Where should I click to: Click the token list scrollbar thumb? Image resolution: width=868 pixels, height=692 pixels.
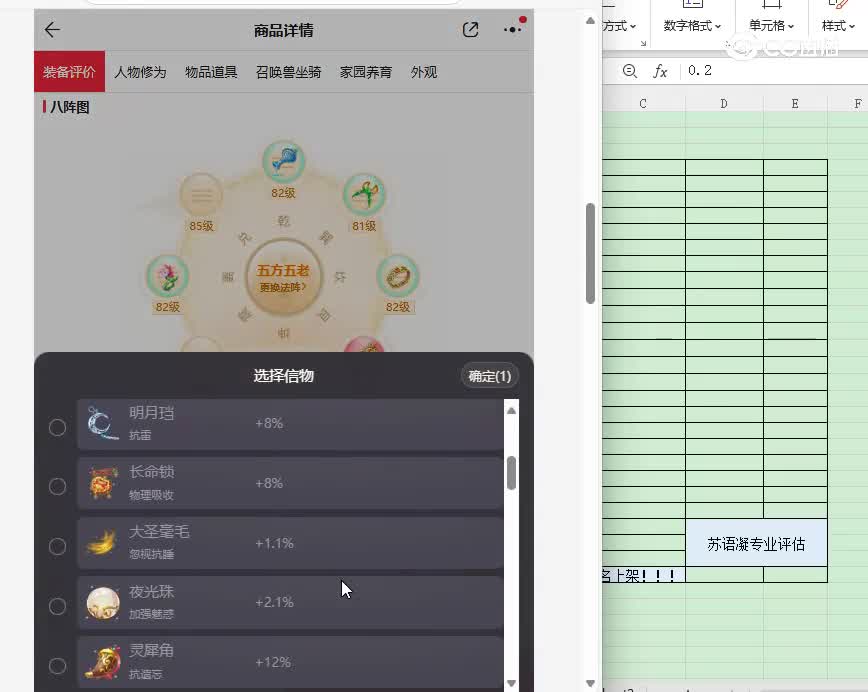coord(512,473)
